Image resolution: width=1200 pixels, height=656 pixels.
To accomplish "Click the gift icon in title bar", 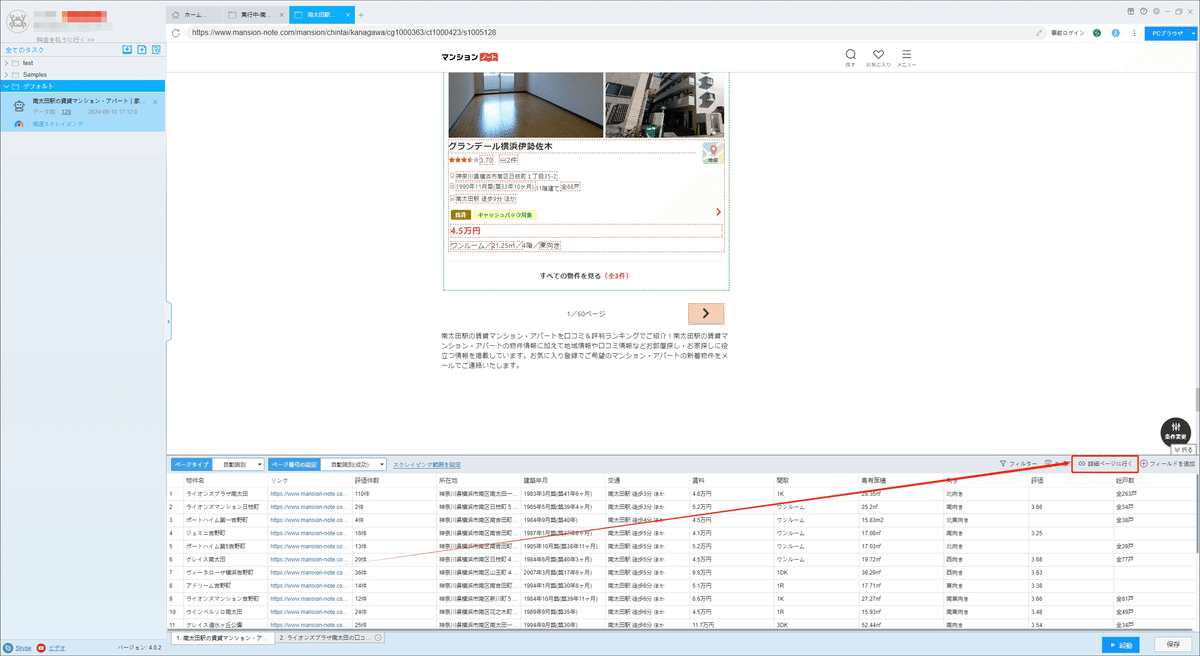I will point(1130,10).
